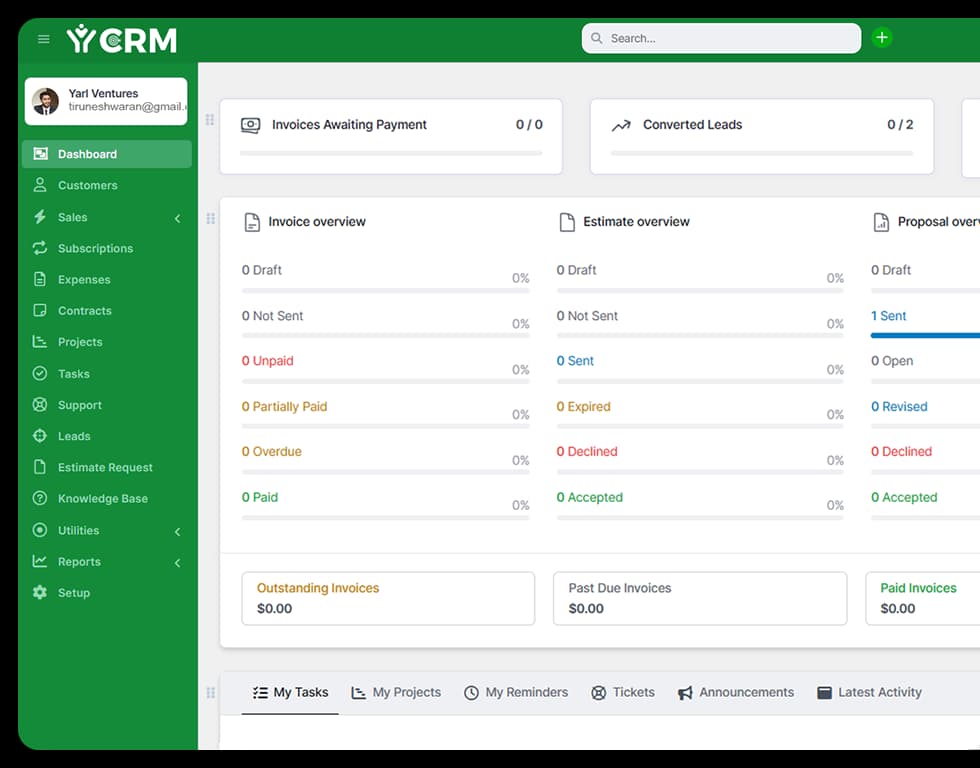980x768 pixels.
Task: Click the Dashboard sidebar icon
Action: (40, 154)
